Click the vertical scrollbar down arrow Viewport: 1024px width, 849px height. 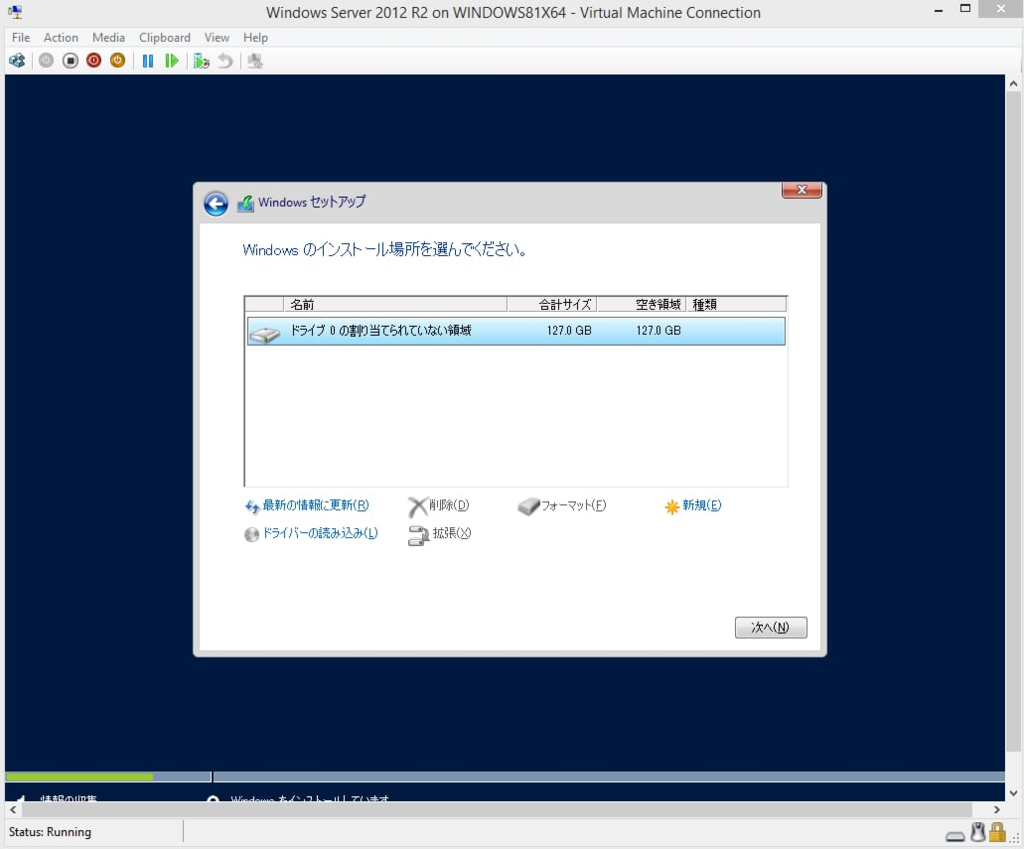tap(1013, 793)
